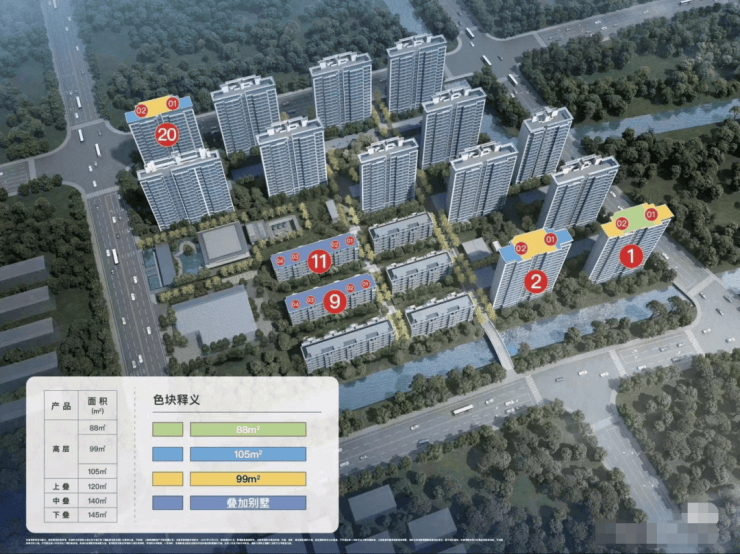
Task: Click unit 03 marker on building 9 roof
Action: [x=310, y=300]
